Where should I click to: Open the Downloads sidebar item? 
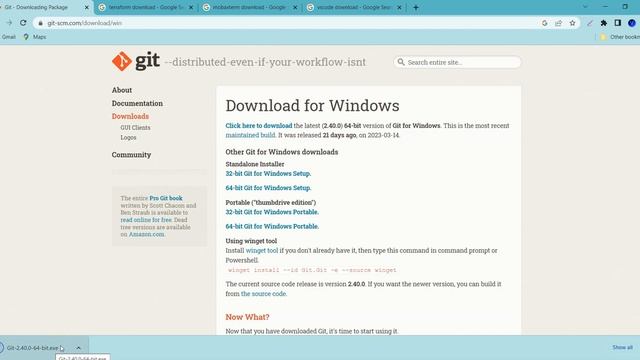pyautogui.click(x=130, y=116)
